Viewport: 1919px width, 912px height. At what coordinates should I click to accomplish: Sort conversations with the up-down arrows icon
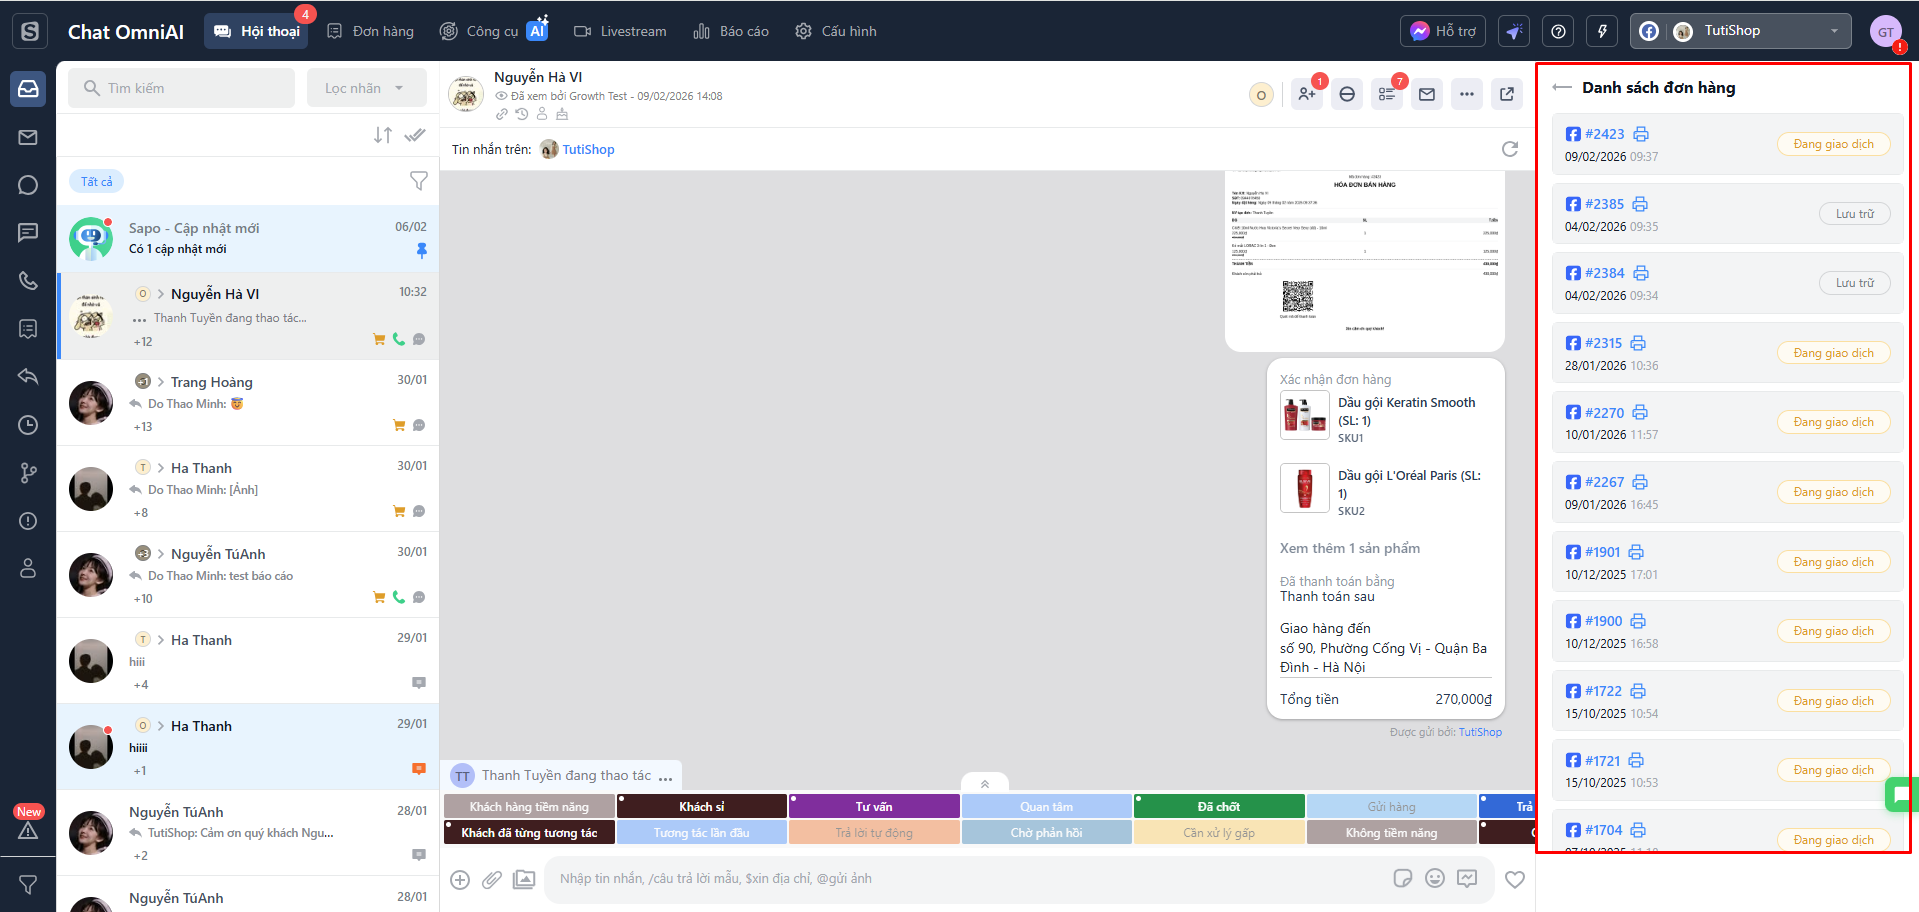point(383,135)
